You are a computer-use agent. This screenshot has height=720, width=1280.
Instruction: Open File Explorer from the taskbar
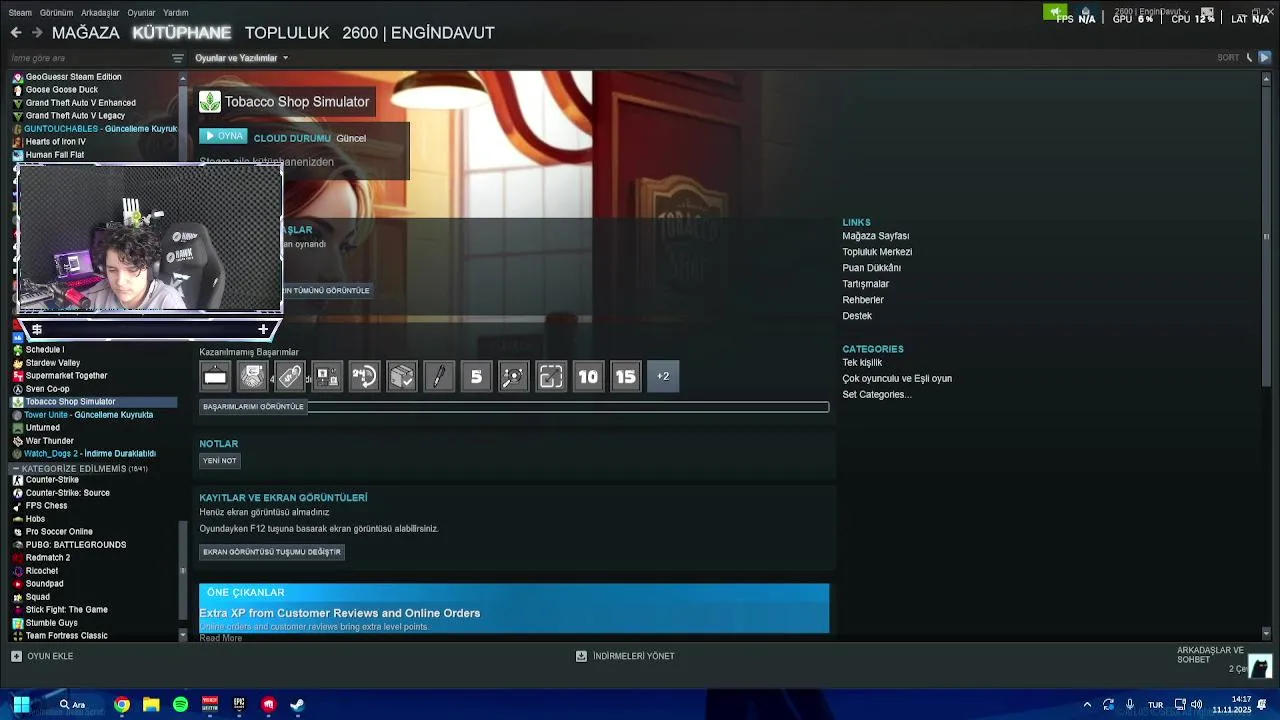click(x=151, y=704)
